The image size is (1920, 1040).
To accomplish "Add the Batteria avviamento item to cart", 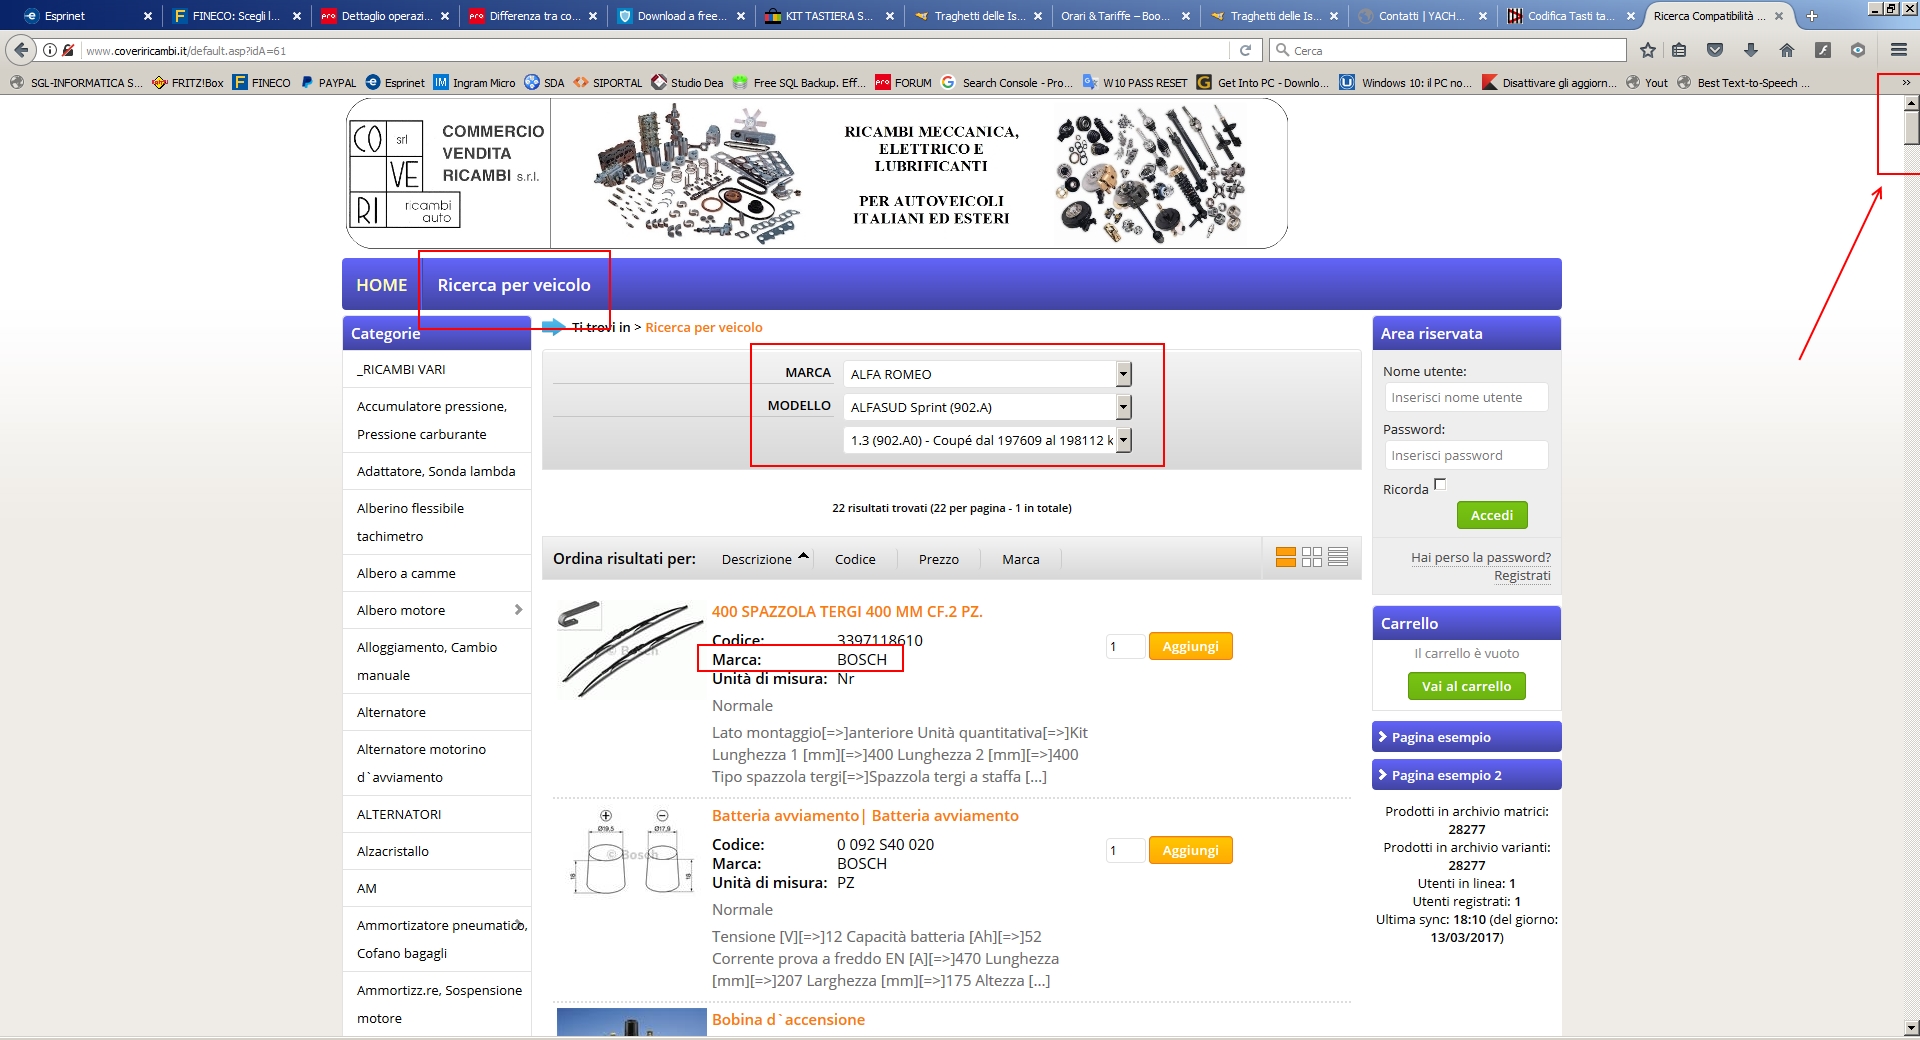I will coord(1190,850).
